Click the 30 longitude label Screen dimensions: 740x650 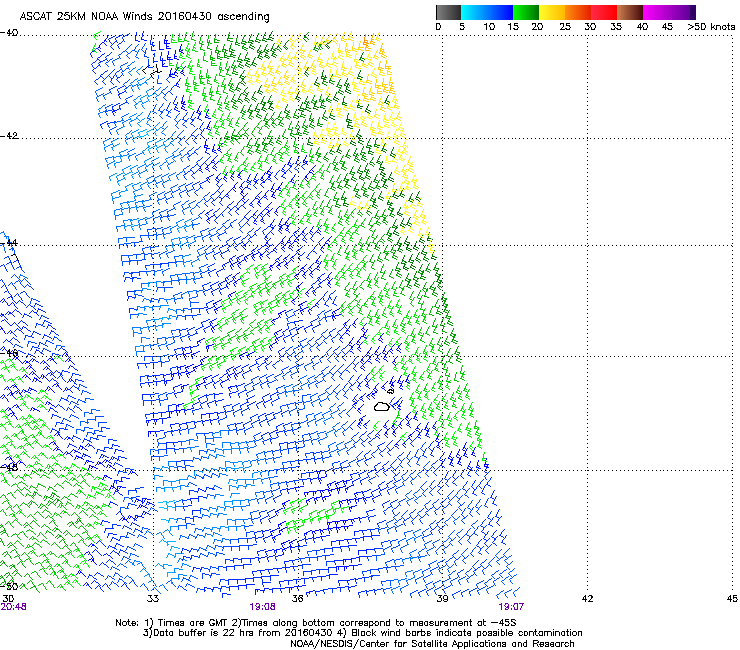[x=8, y=598]
